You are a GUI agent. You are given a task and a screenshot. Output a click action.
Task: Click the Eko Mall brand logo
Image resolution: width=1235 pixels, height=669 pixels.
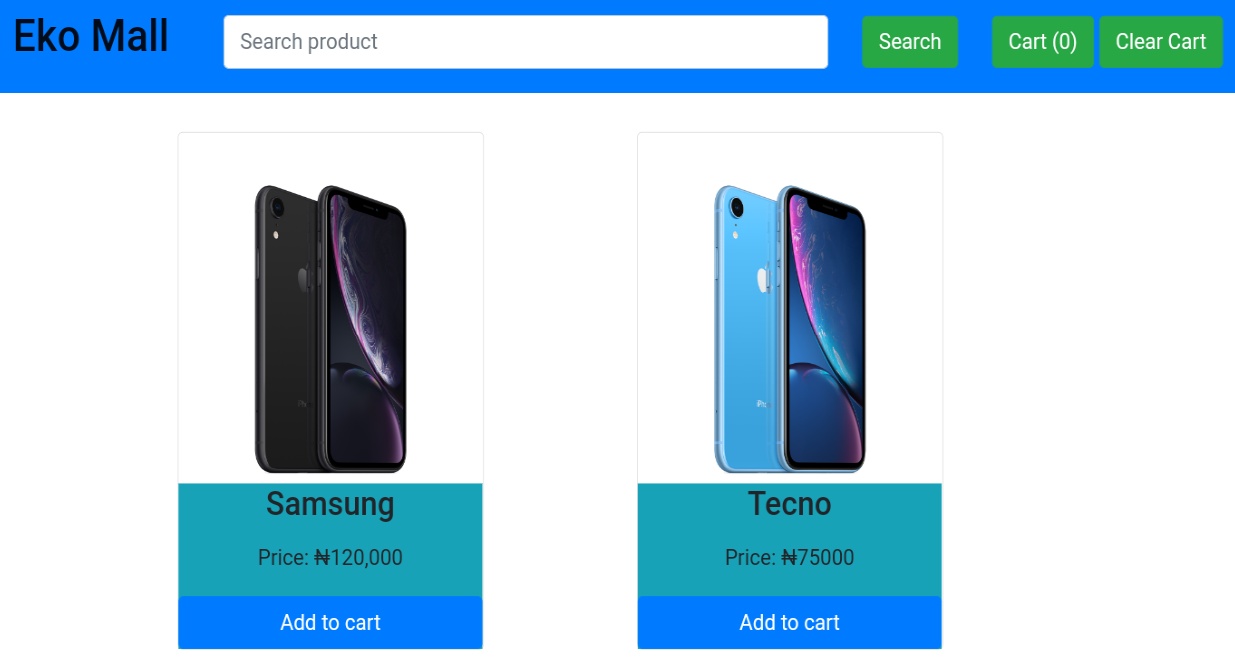click(91, 38)
